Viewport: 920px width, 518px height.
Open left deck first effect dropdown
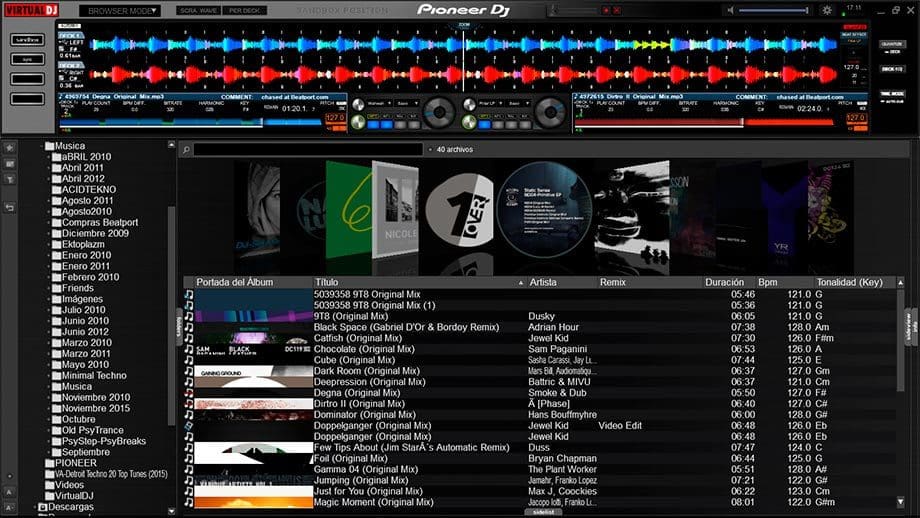pos(379,103)
